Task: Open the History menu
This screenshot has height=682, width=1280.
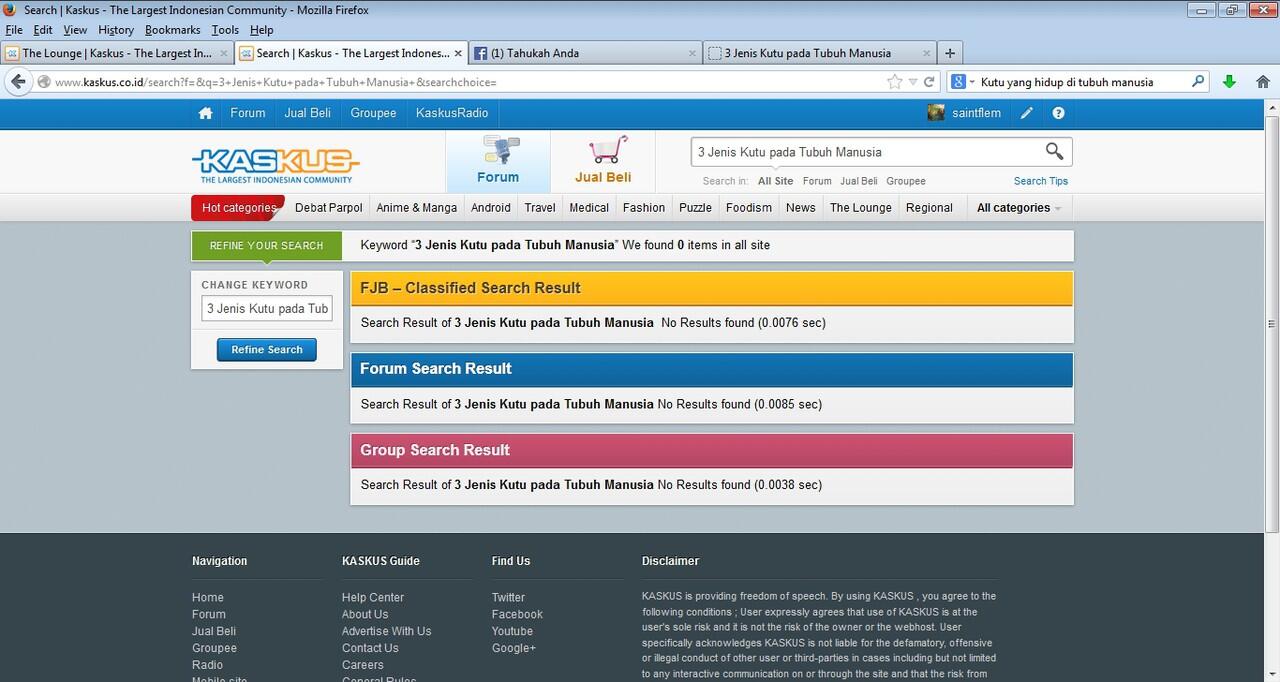Action: tap(116, 30)
